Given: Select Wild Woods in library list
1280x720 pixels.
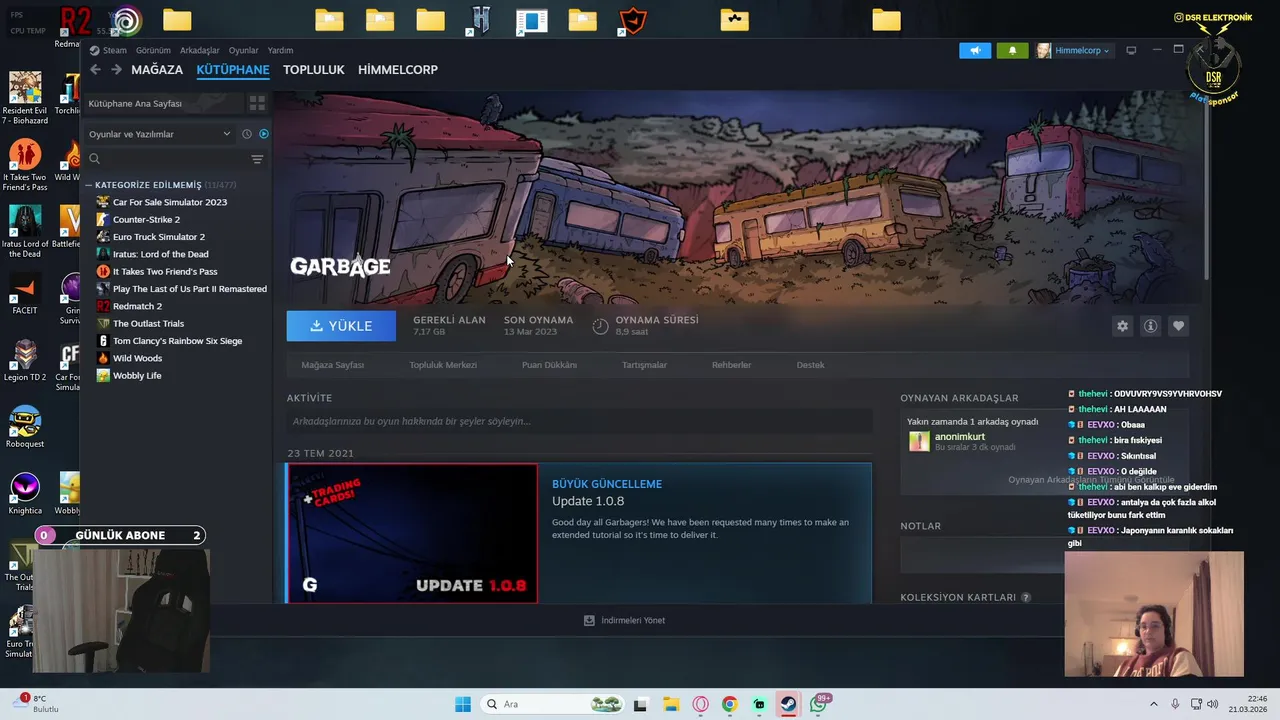Looking at the screenshot, I should 137,358.
